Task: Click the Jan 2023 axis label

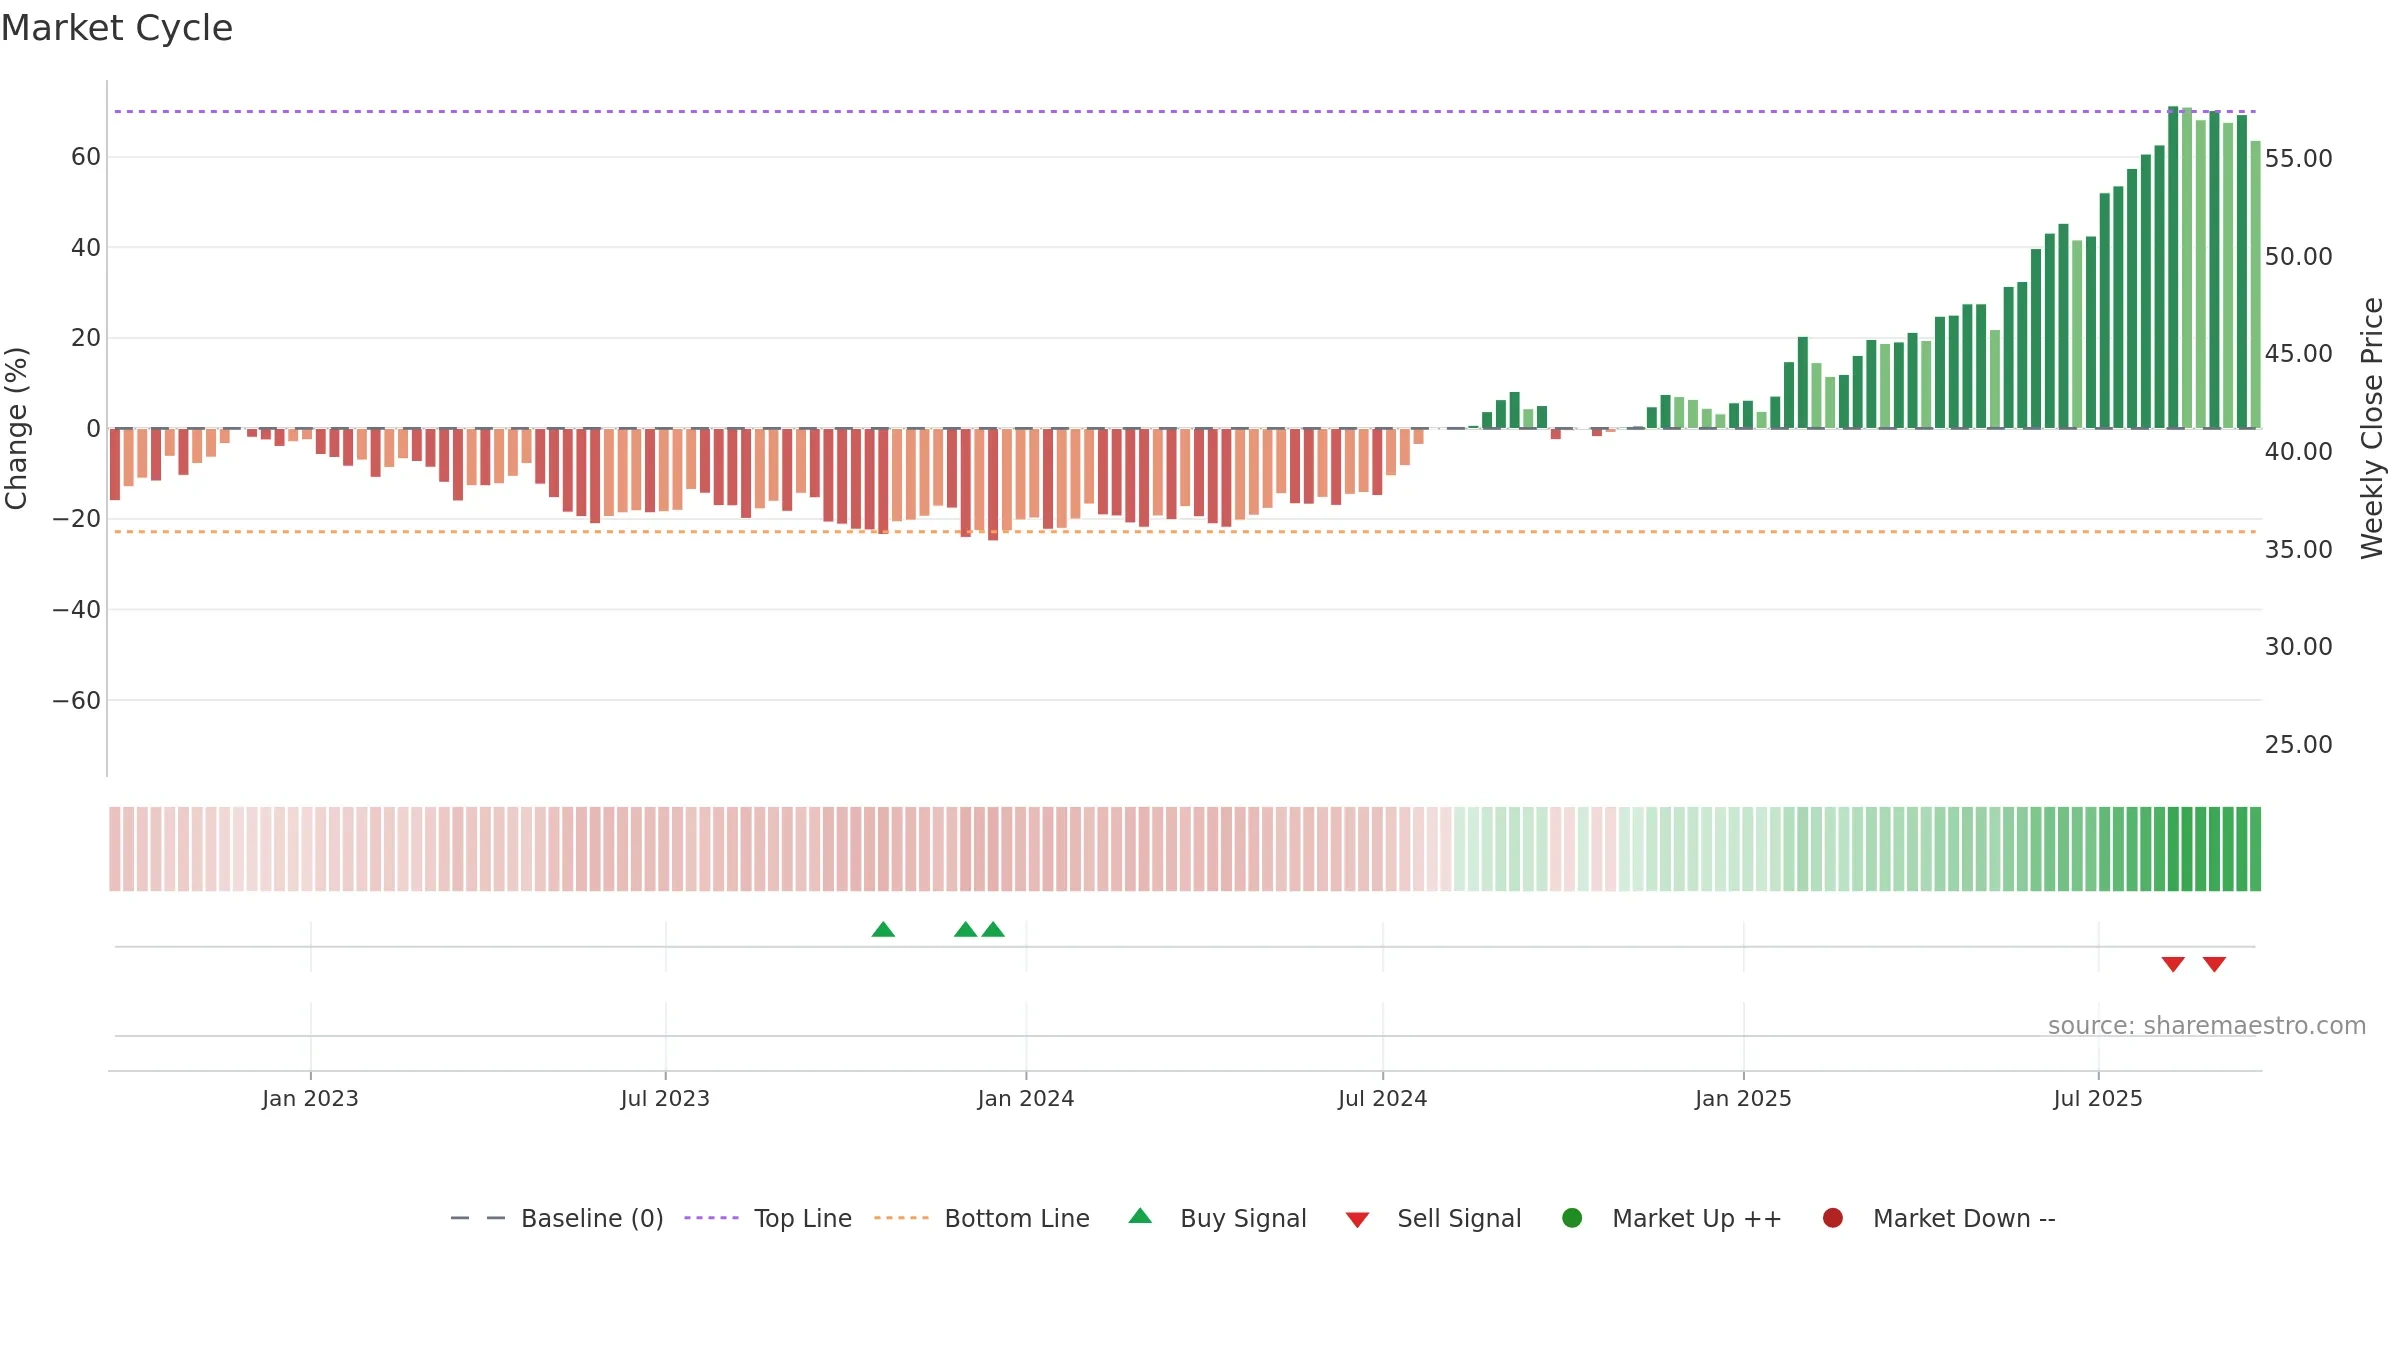Action: (x=310, y=1098)
